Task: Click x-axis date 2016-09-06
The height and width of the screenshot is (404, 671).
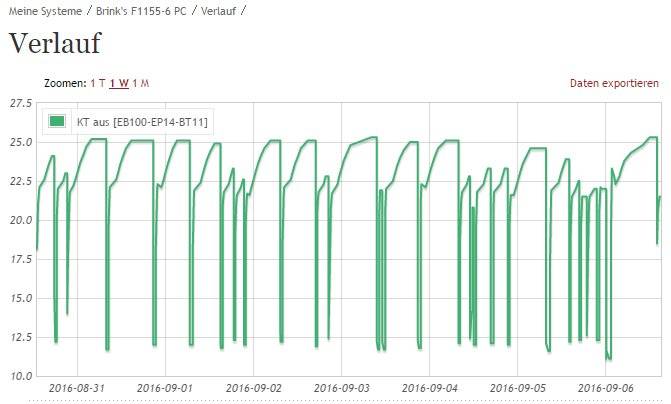Action: coord(606,388)
